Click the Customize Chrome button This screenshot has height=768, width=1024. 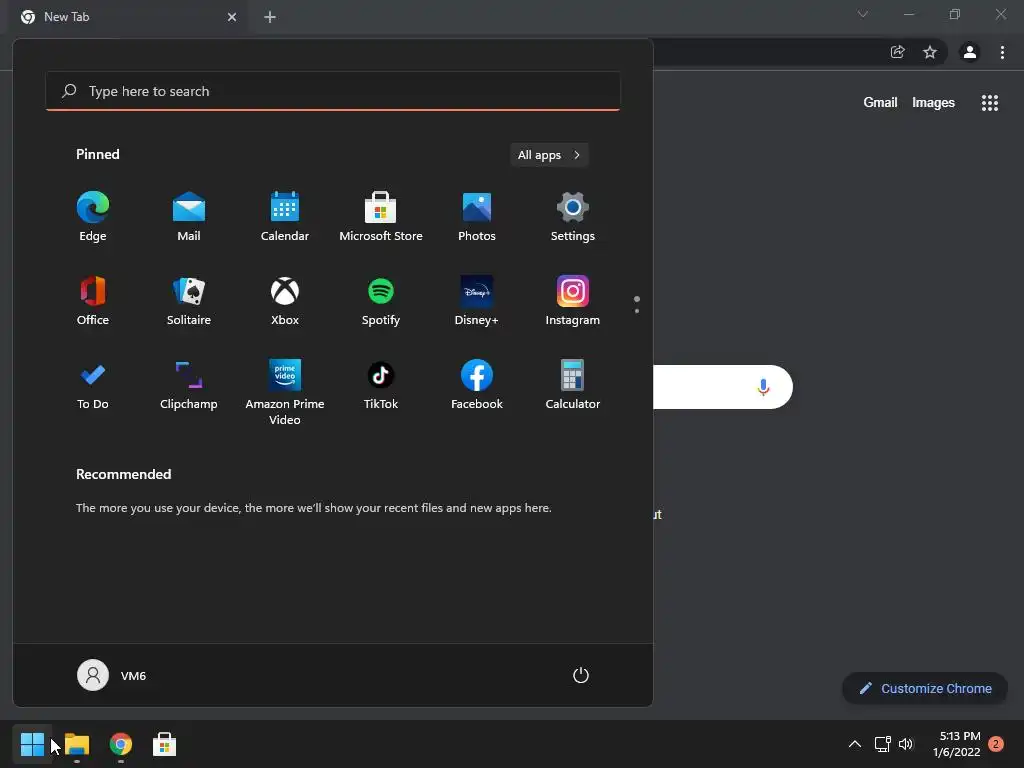click(925, 688)
